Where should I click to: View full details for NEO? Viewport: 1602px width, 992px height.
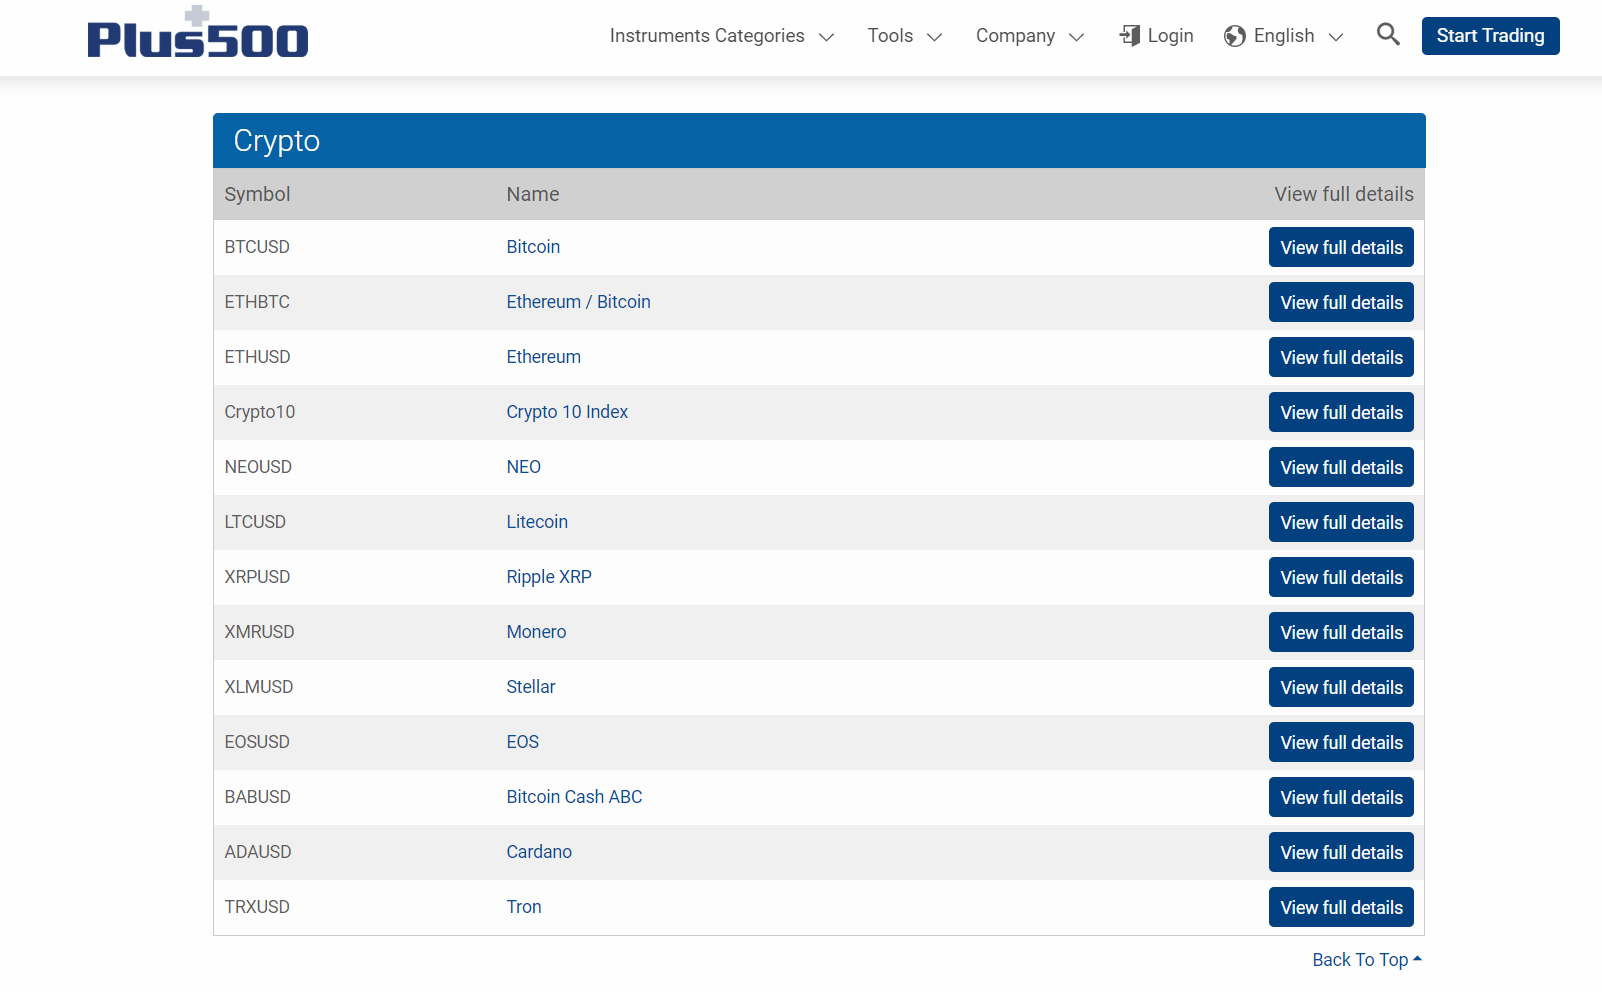click(x=1341, y=467)
